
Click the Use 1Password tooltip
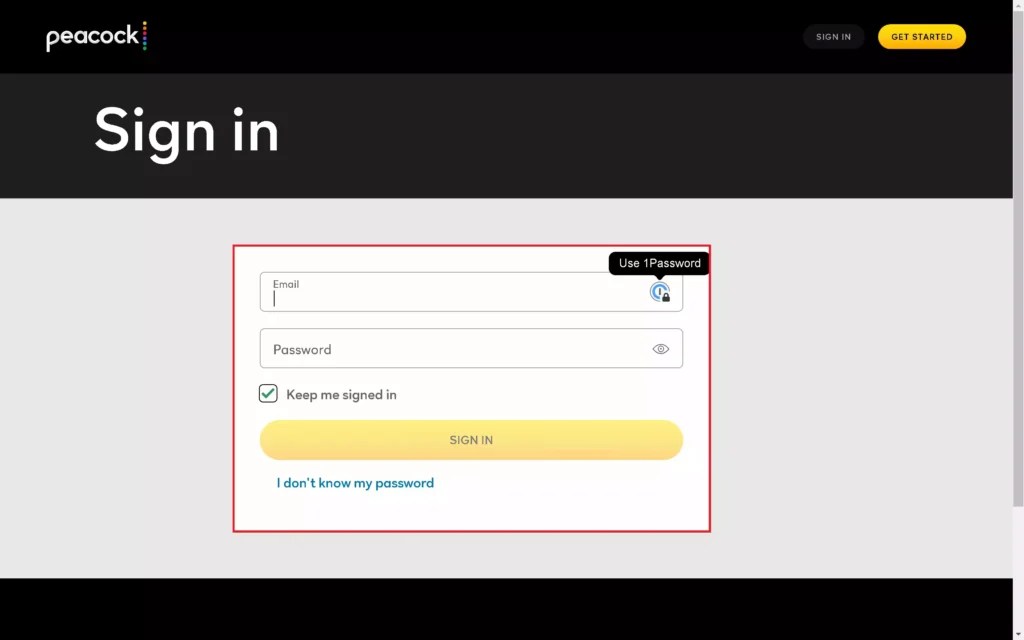coord(658,263)
